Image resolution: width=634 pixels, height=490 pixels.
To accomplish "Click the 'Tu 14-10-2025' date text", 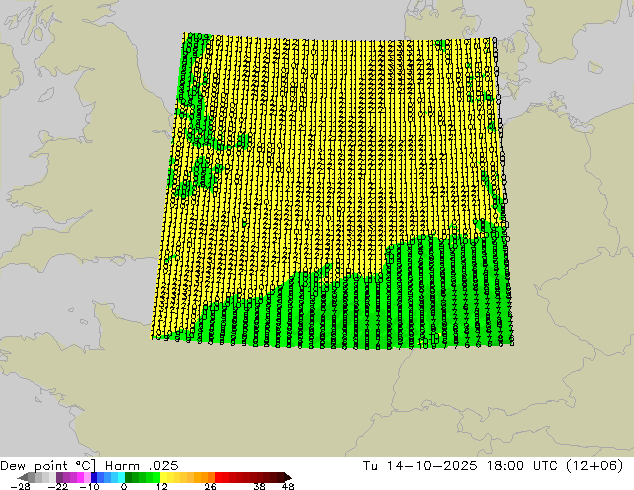I will (420, 466).
